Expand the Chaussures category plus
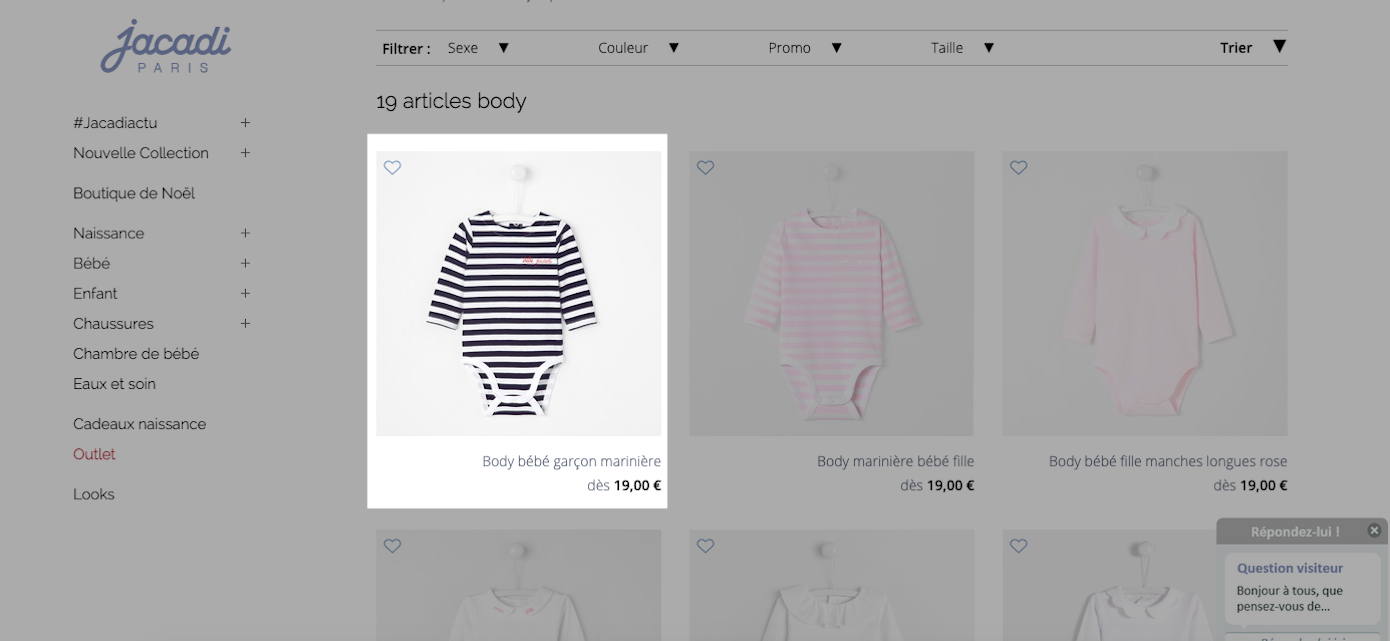The width and height of the screenshot is (1390, 641). [x=245, y=323]
